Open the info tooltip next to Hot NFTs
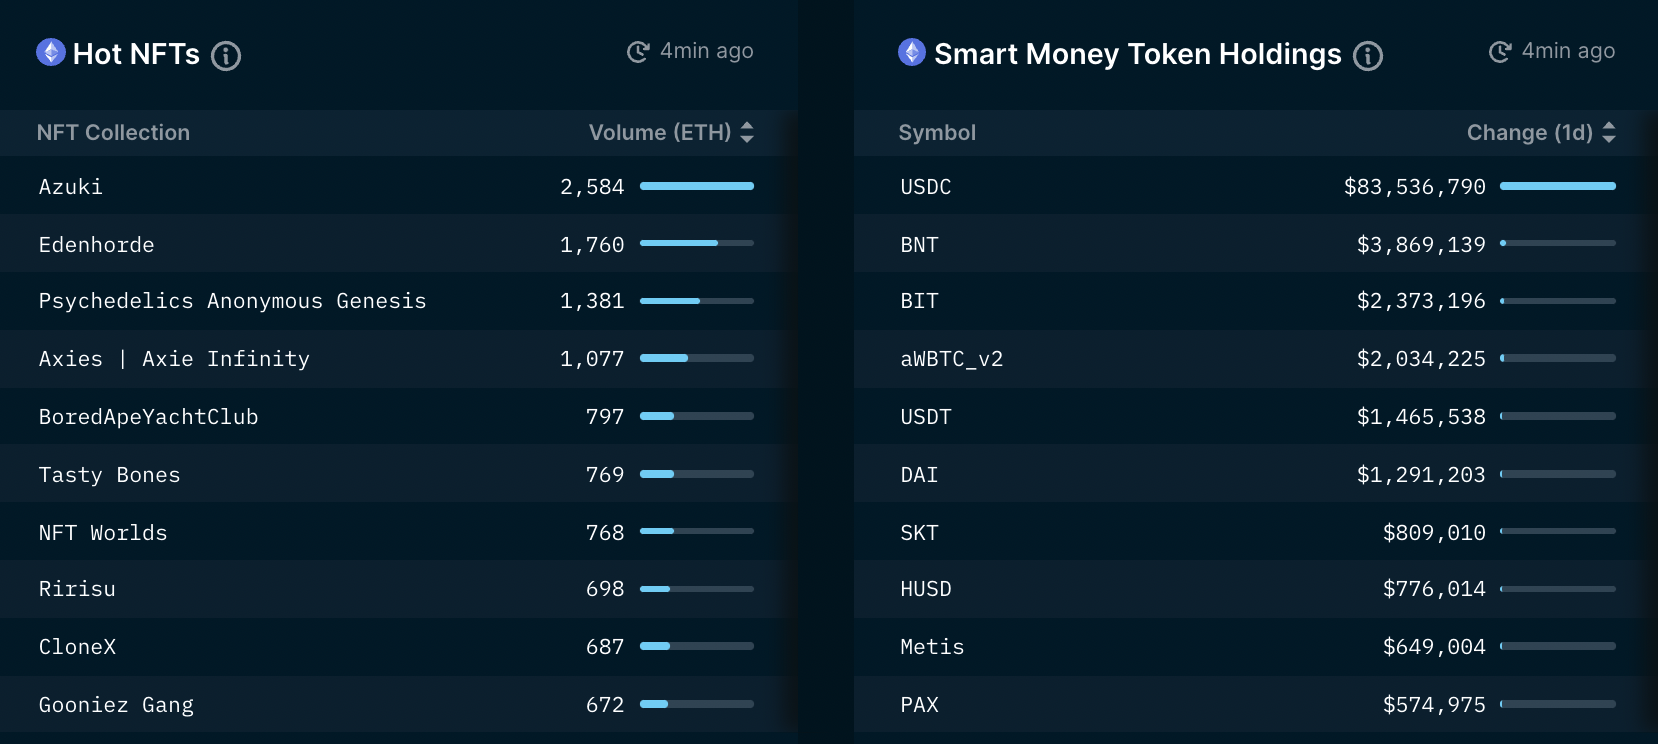This screenshot has height=744, width=1658. point(226,56)
